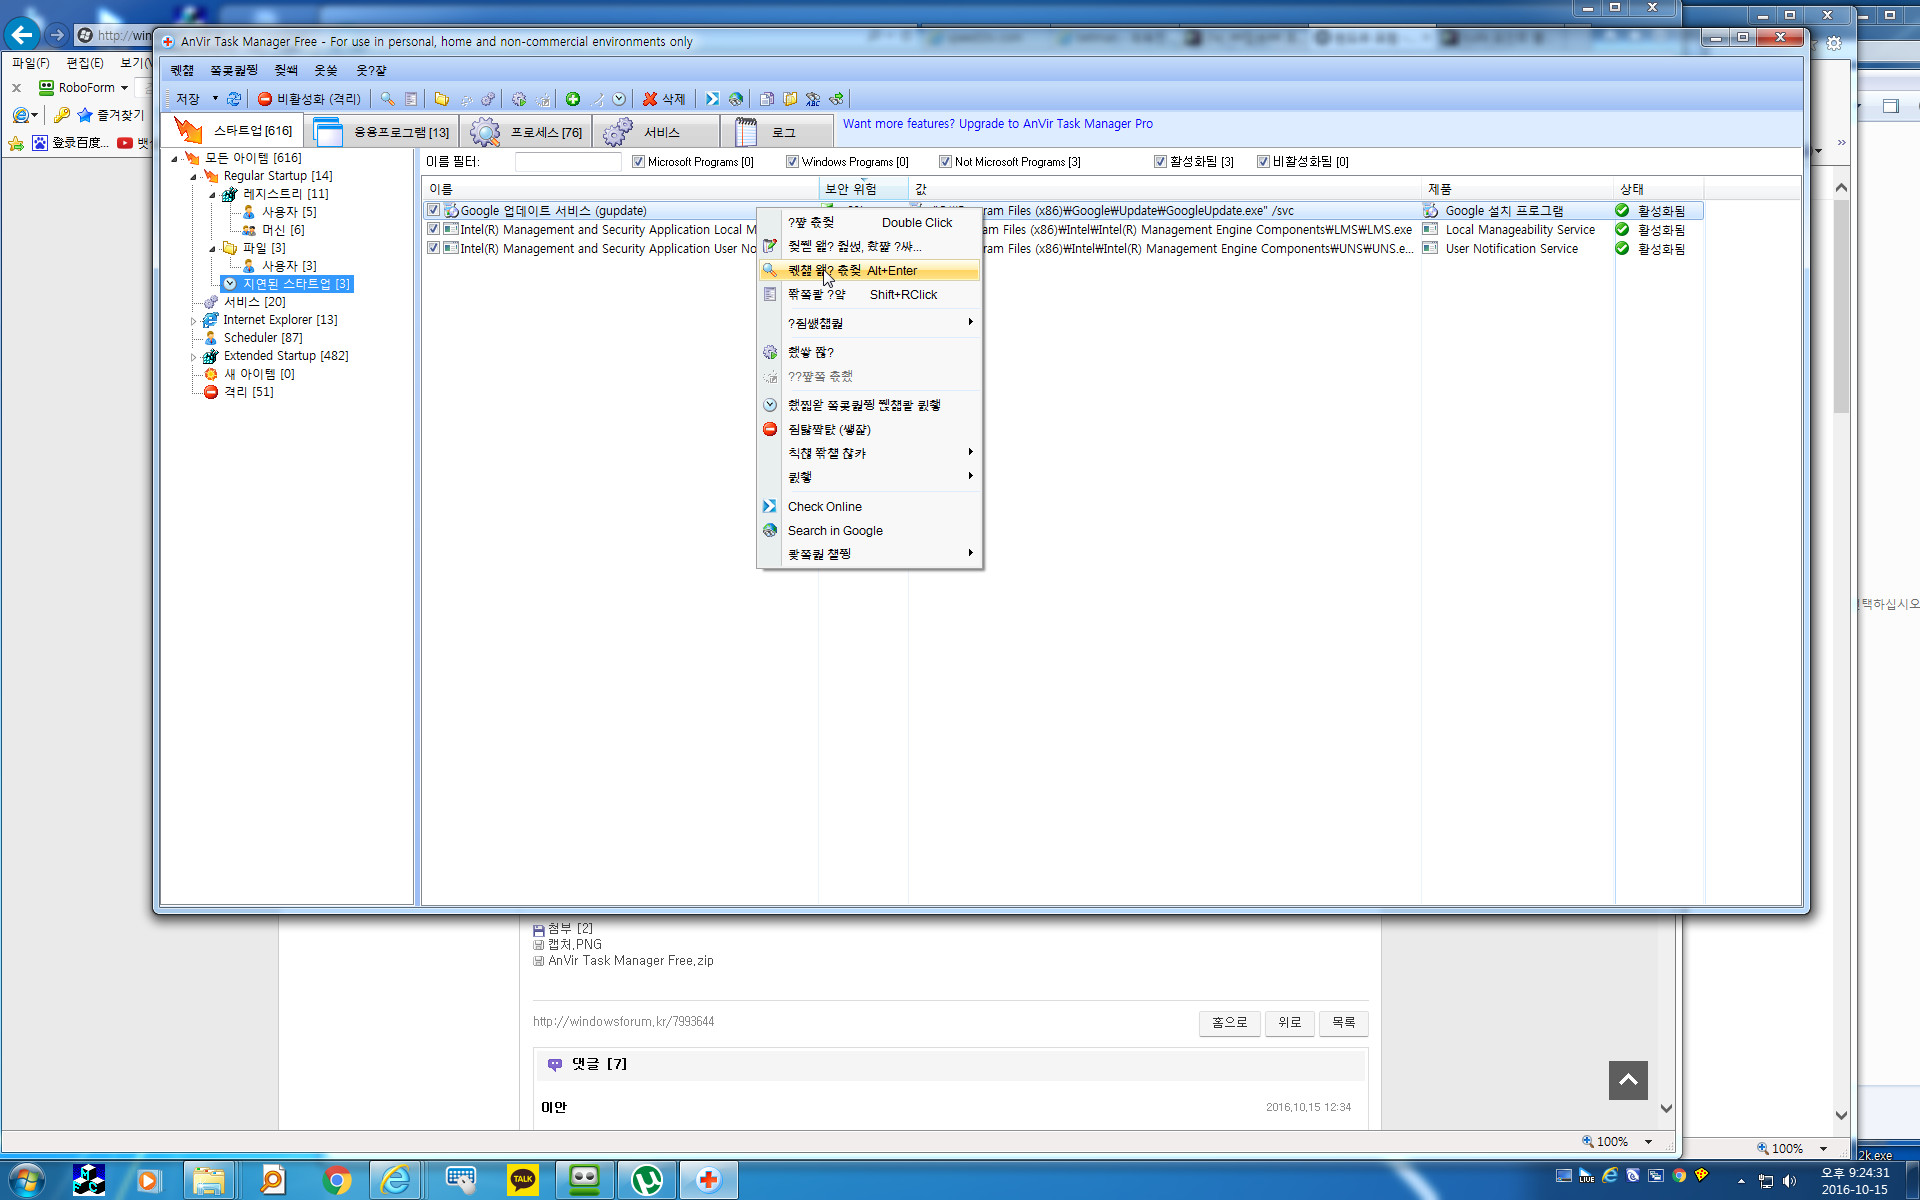Click the 홈으로 button on the webpage
Image resolution: width=1920 pixels, height=1200 pixels.
click(1229, 1023)
